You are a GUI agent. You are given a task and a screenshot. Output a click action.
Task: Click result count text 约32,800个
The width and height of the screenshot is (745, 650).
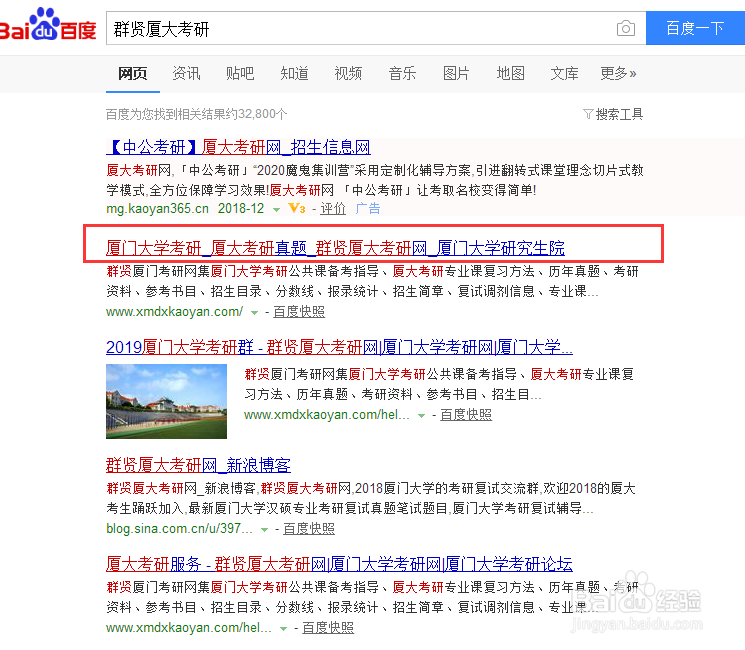(257, 114)
